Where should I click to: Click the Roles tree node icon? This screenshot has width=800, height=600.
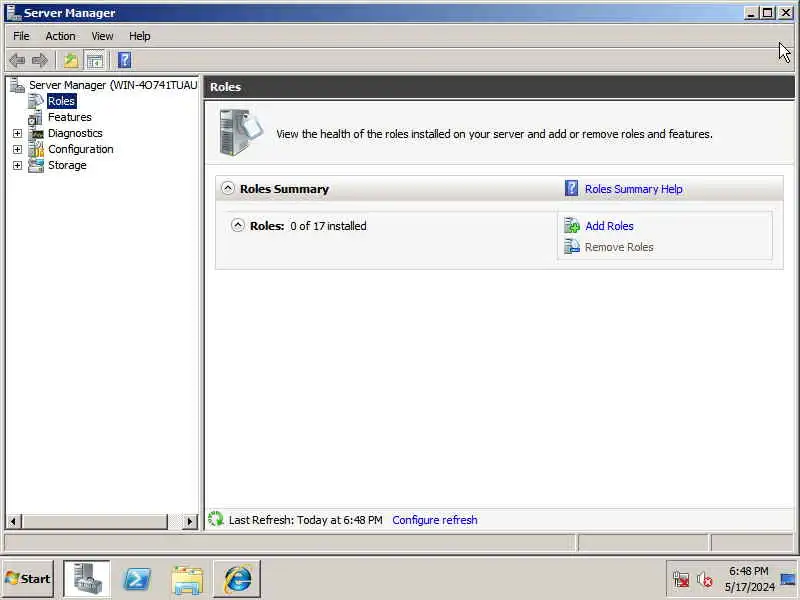click(x=36, y=101)
